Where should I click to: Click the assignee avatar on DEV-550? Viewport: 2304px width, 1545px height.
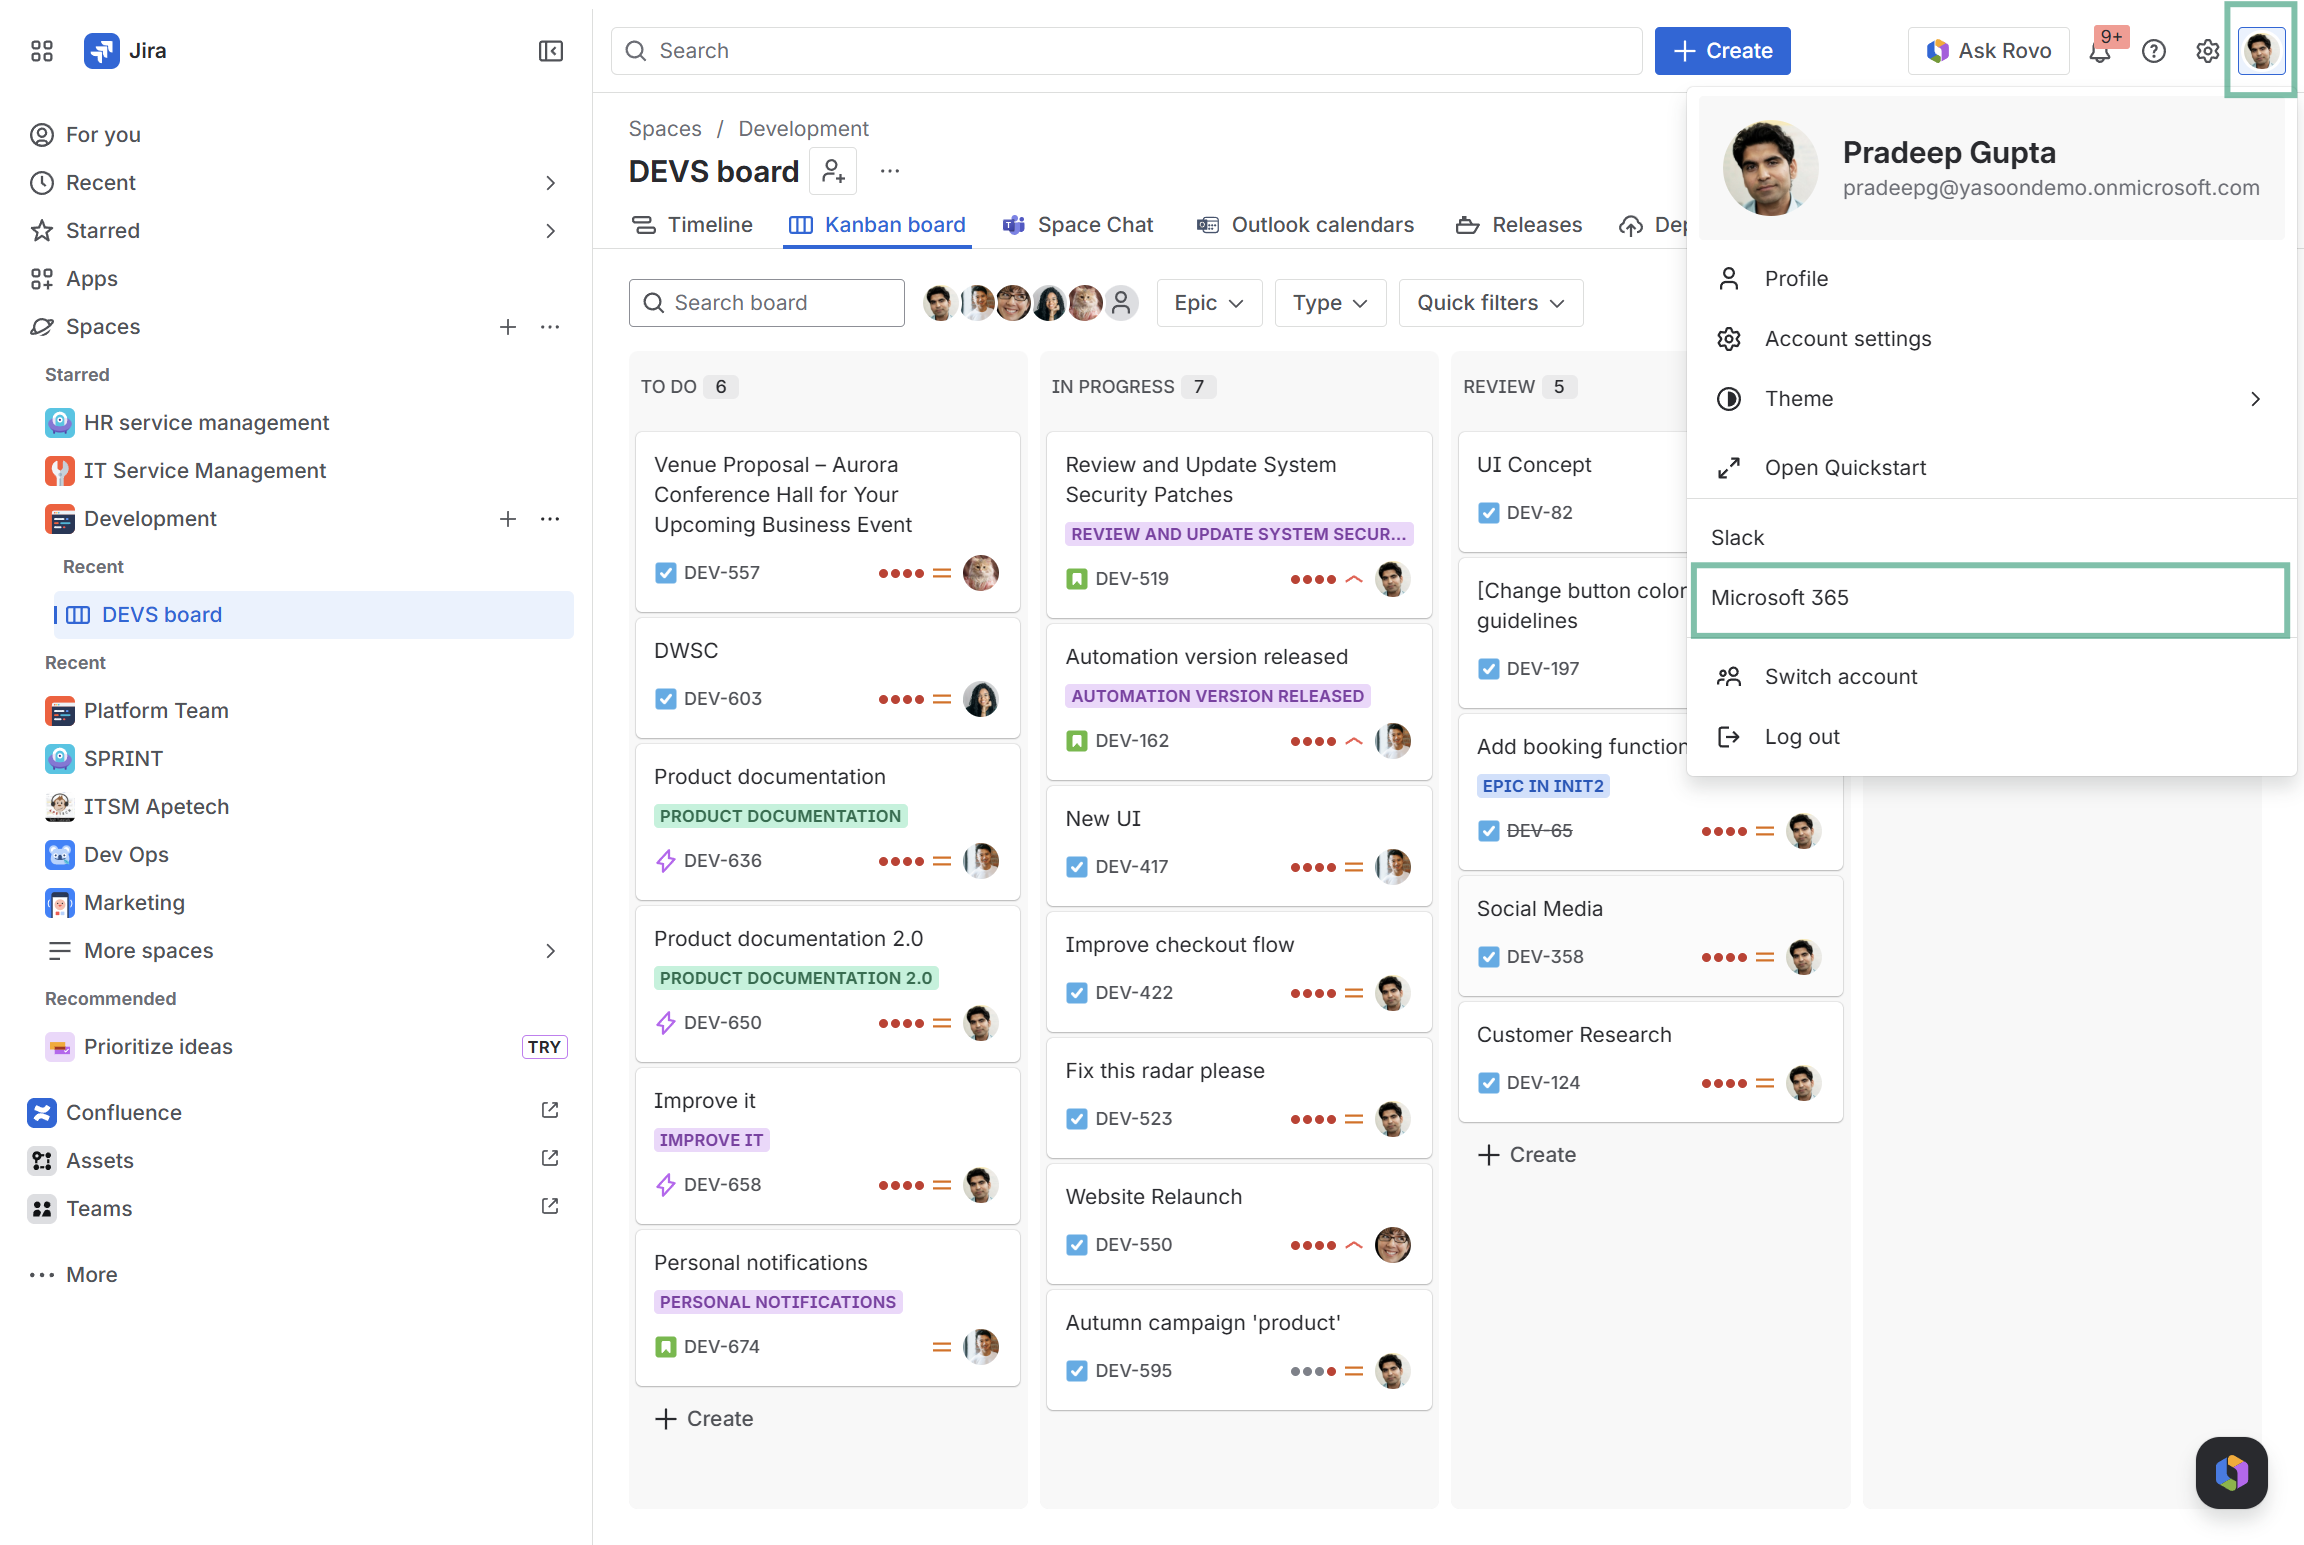tap(1393, 1245)
